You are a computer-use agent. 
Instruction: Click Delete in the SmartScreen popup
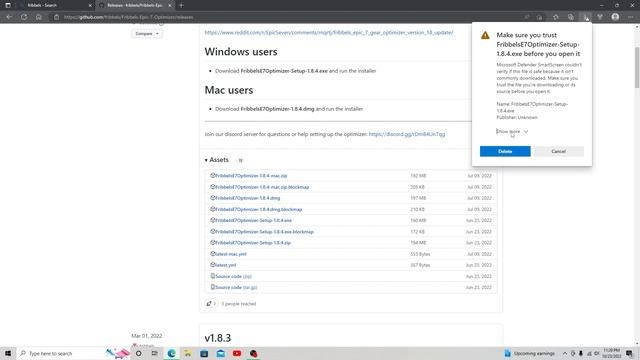tap(505, 151)
